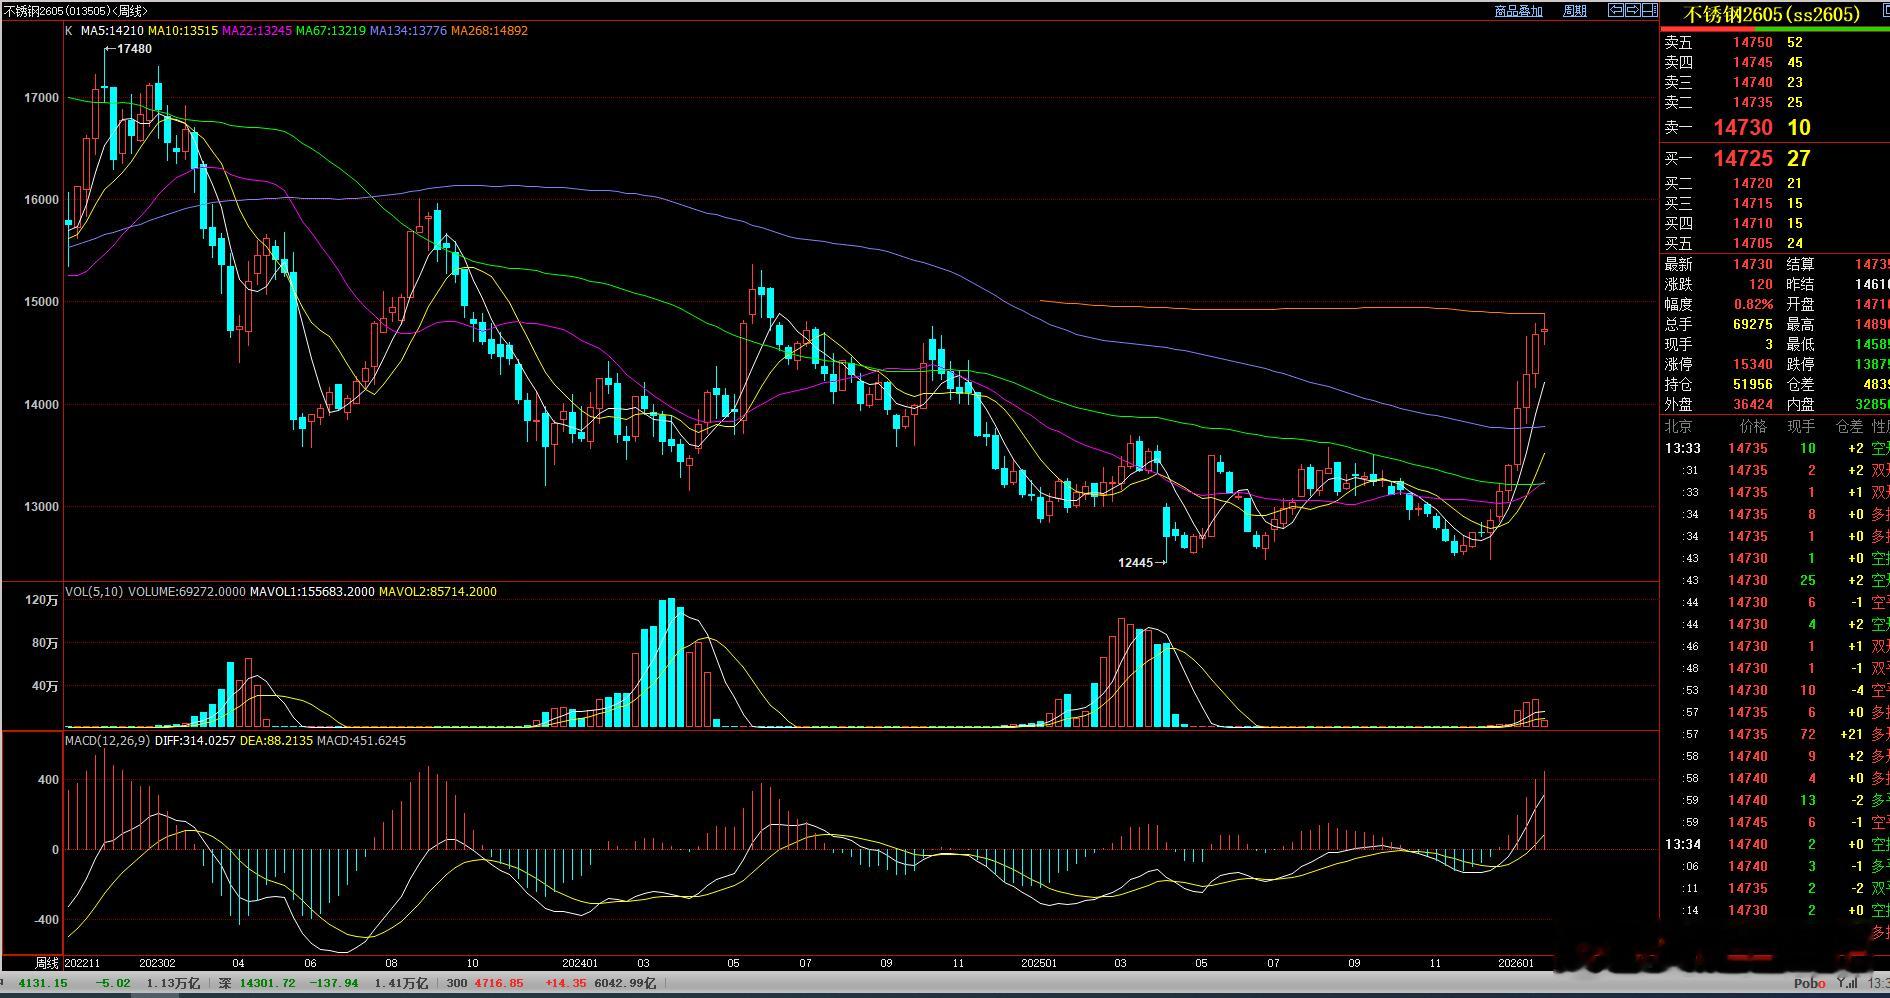Click the DIFF:314.0257 value
This screenshot has height=998, width=1890.
[195, 741]
